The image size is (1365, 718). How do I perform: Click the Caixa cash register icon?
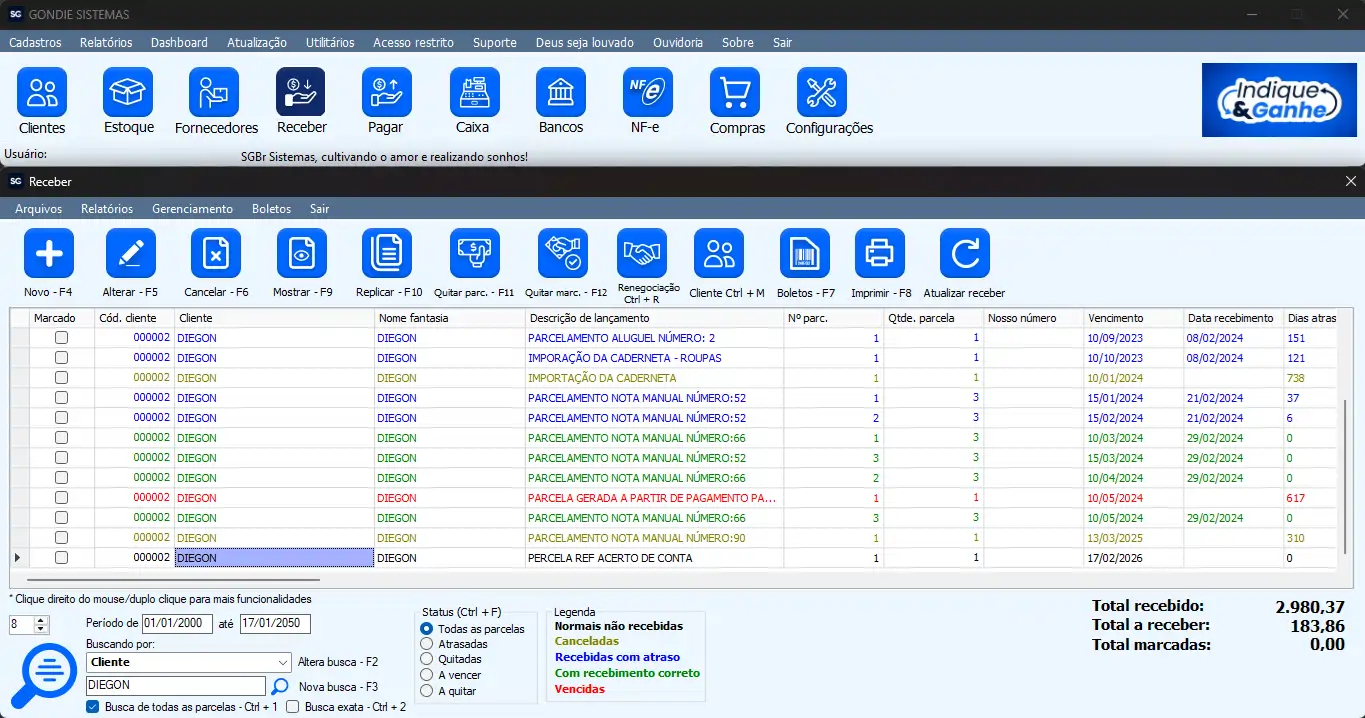click(474, 92)
